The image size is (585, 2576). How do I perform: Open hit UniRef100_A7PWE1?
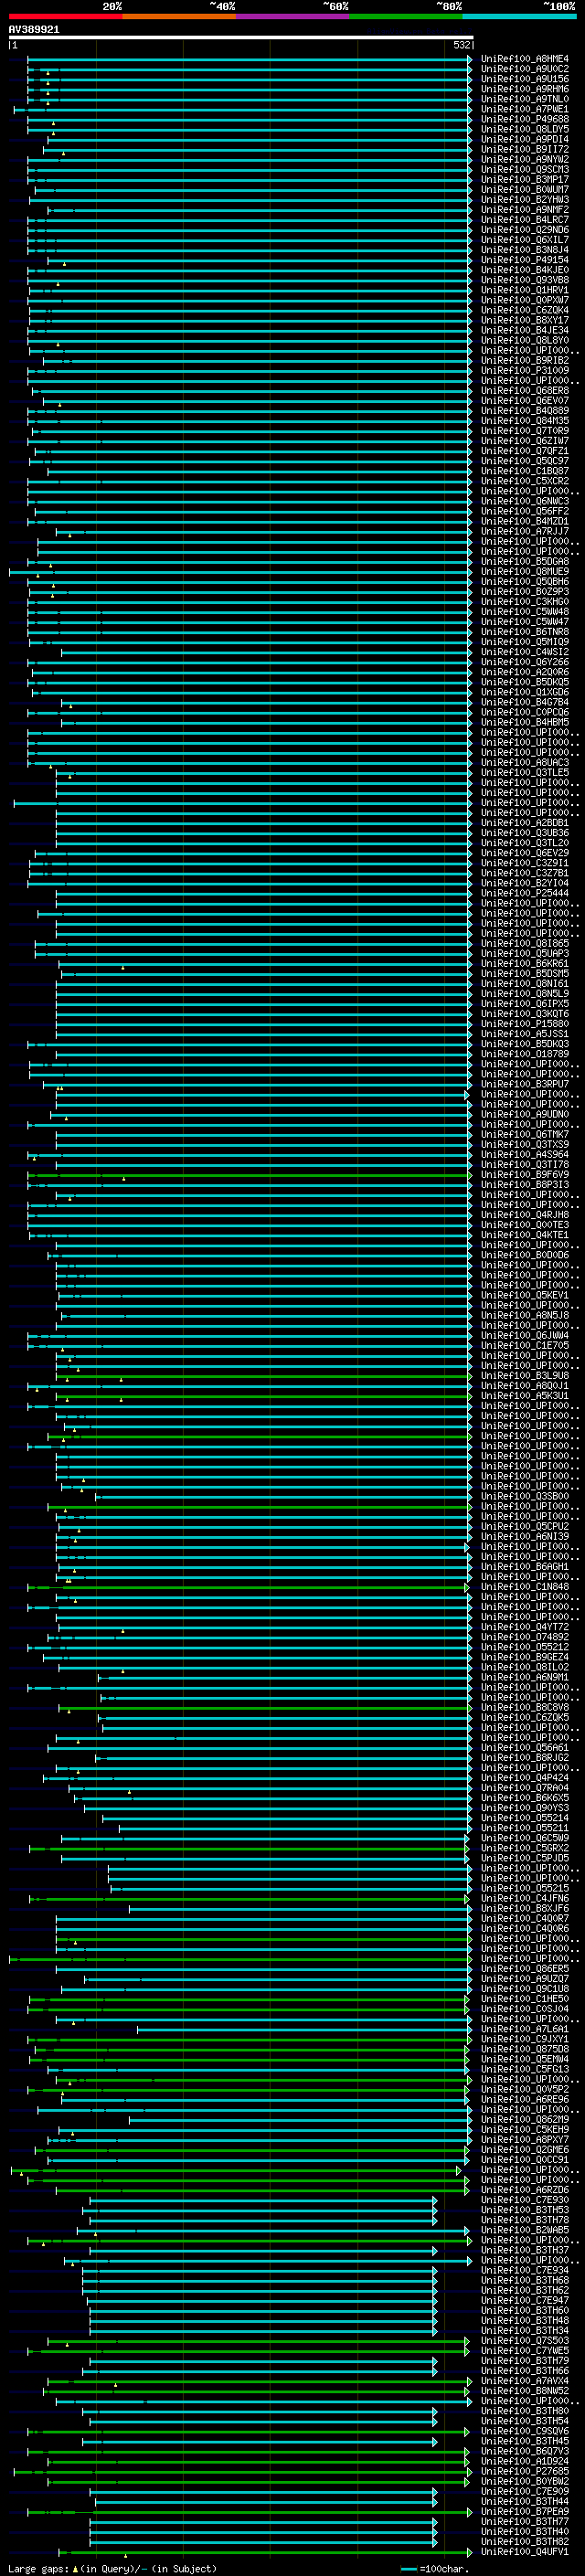point(524,109)
